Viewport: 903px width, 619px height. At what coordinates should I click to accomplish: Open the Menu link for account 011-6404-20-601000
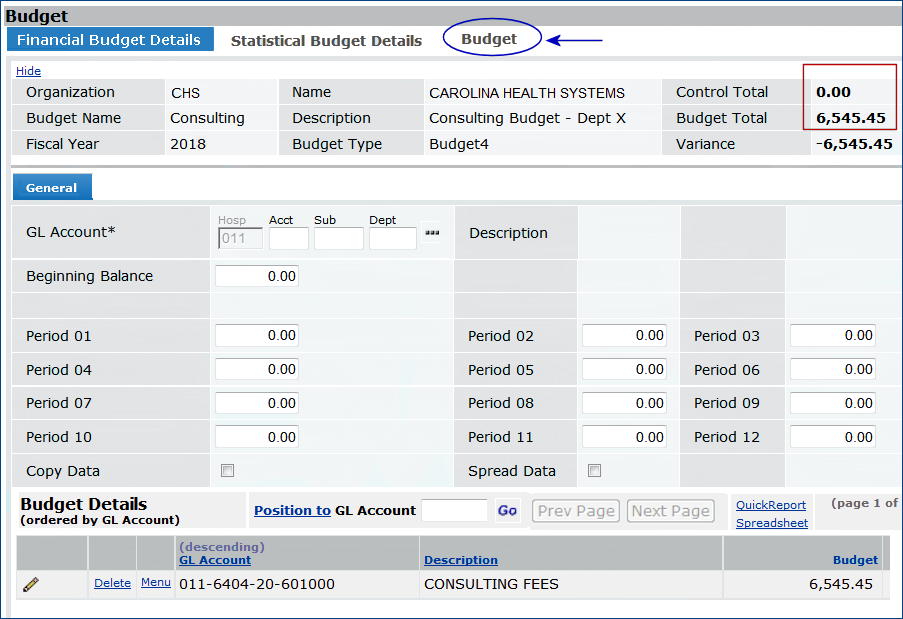(x=155, y=582)
